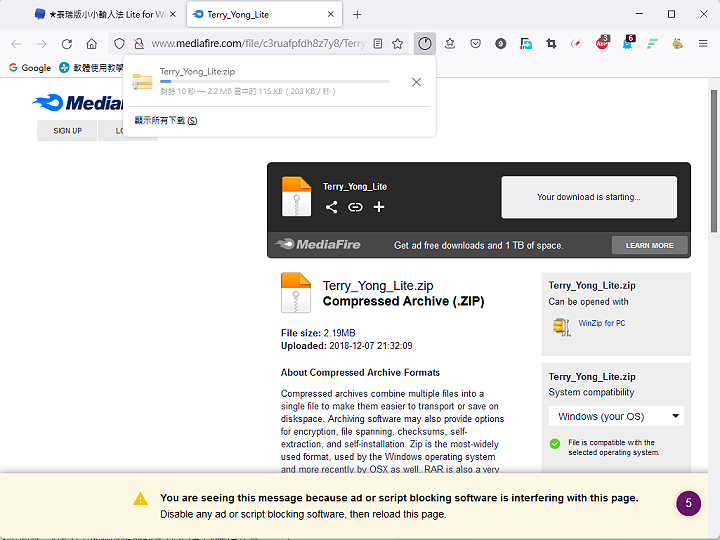Click the MediaFire address bar URL

tap(258, 44)
